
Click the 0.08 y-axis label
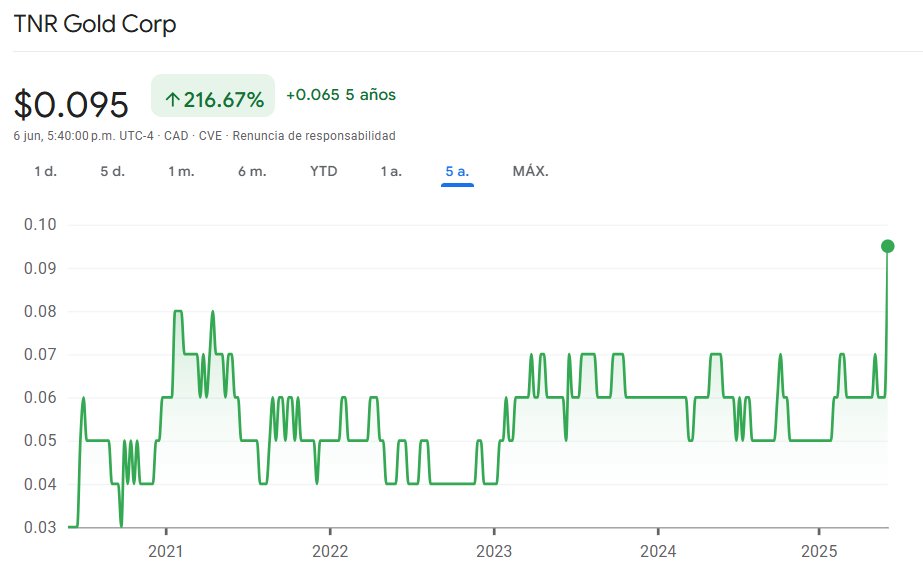pos(40,311)
